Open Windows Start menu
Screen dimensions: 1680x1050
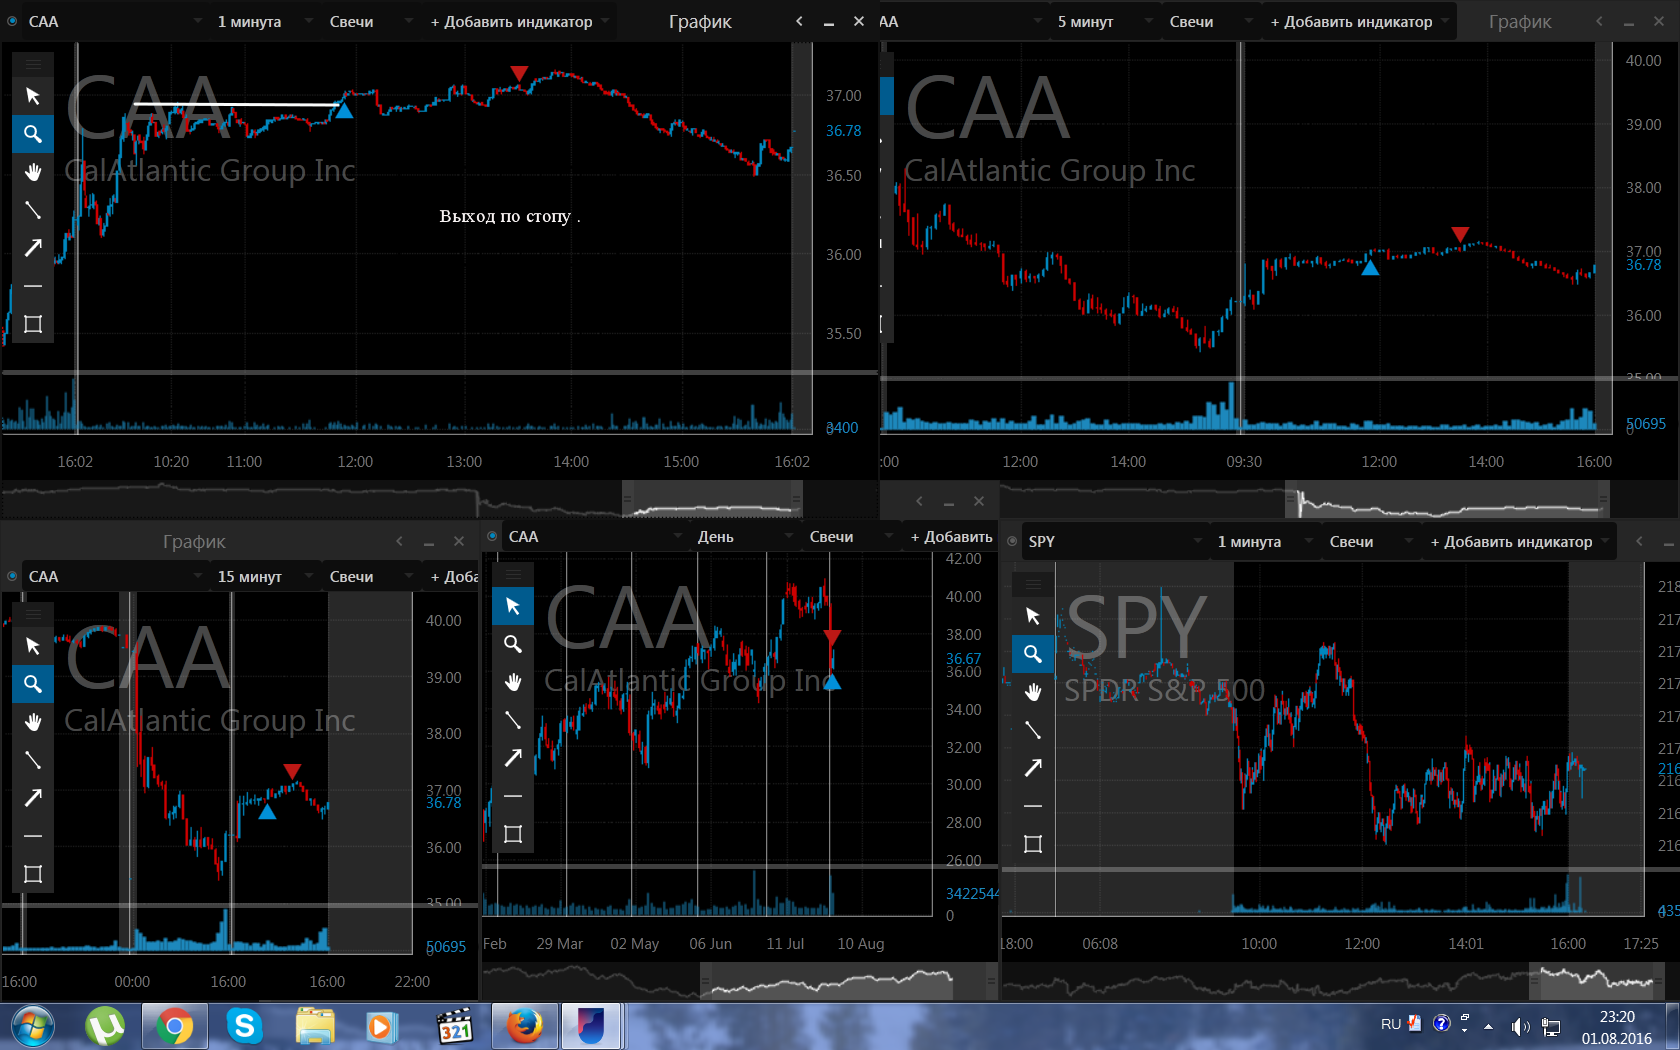point(33,1026)
